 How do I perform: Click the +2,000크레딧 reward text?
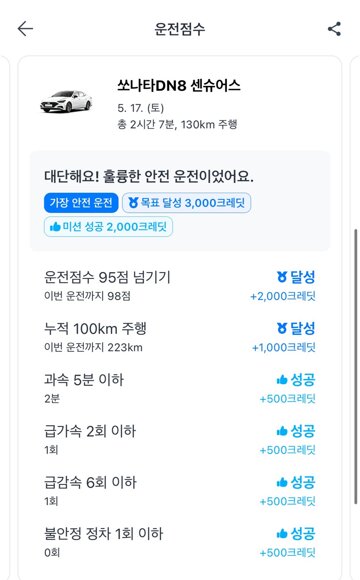[283, 296]
